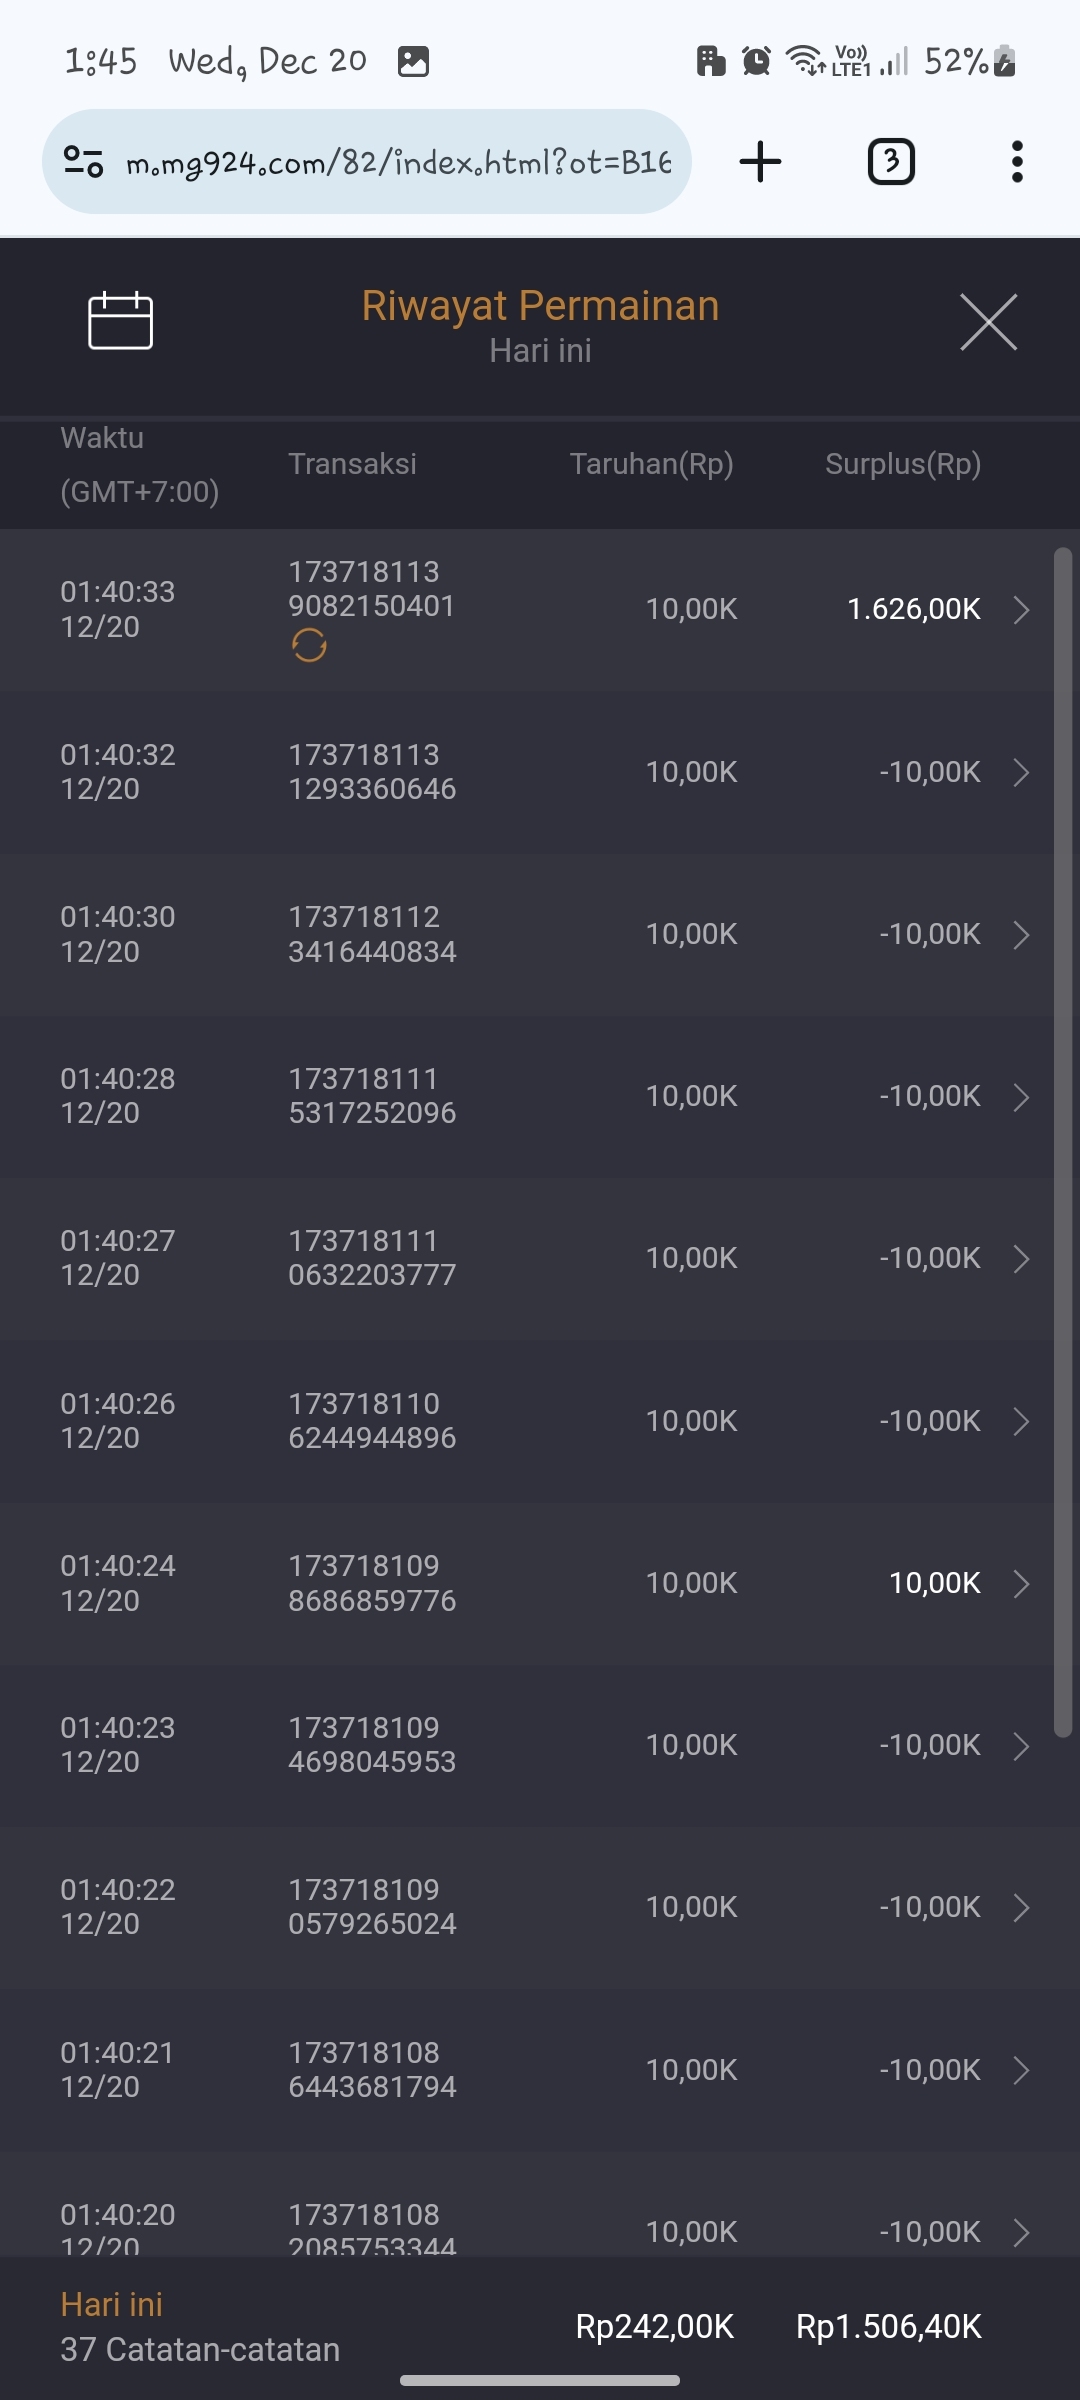Screen dimensions: 1080x2400
Task: Tap the Hari ini summary label
Action: point(111,2305)
